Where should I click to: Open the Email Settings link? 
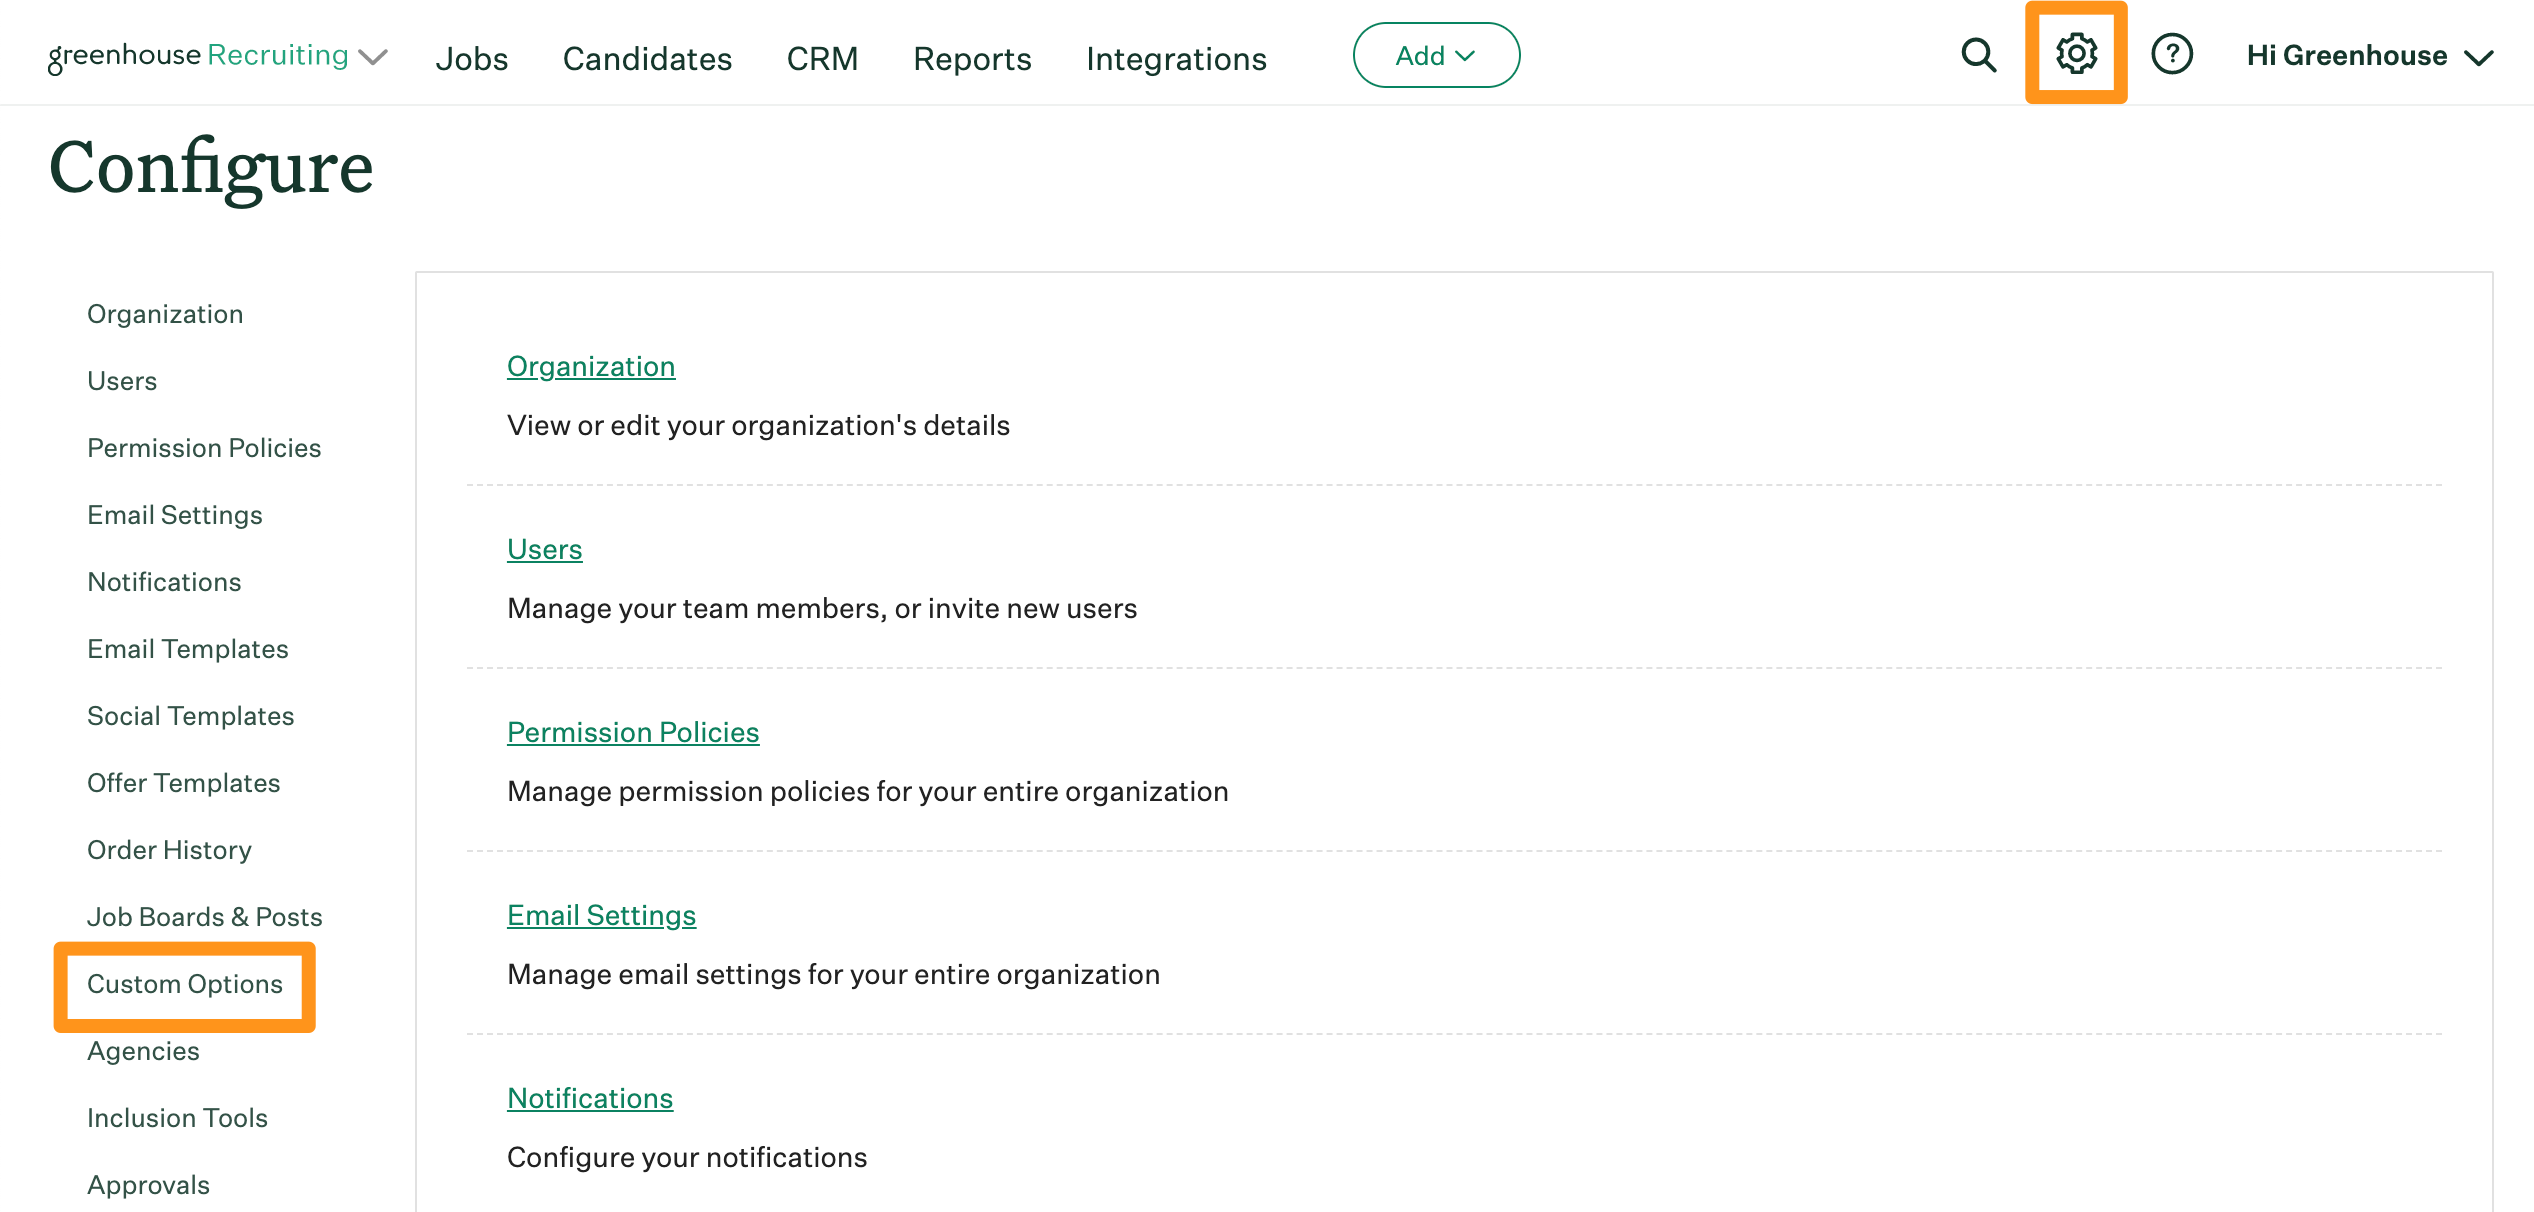[601, 915]
